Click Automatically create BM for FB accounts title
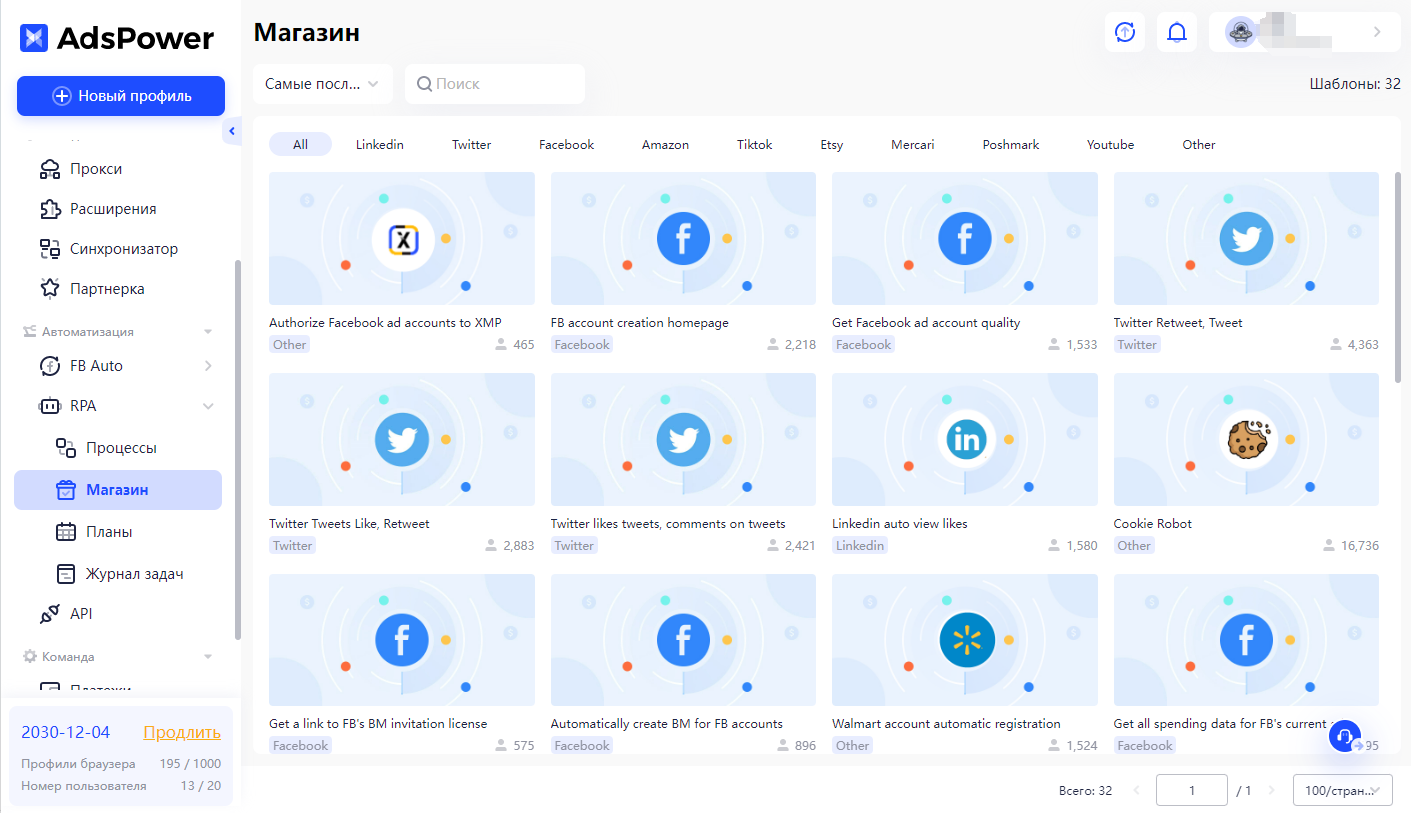The image size is (1411, 813). (667, 724)
